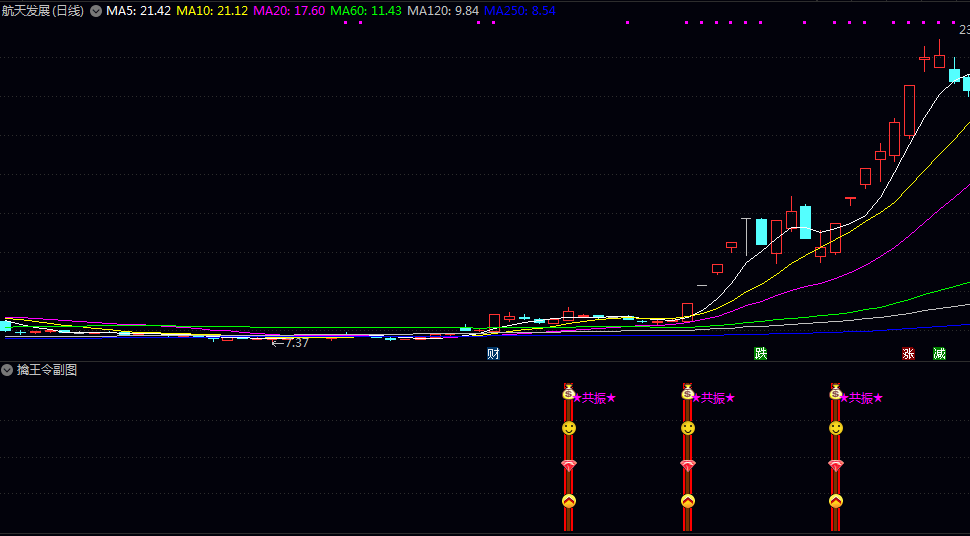Click the blue 财 marker icon
Screen dimensions: 970x536
(x=493, y=354)
